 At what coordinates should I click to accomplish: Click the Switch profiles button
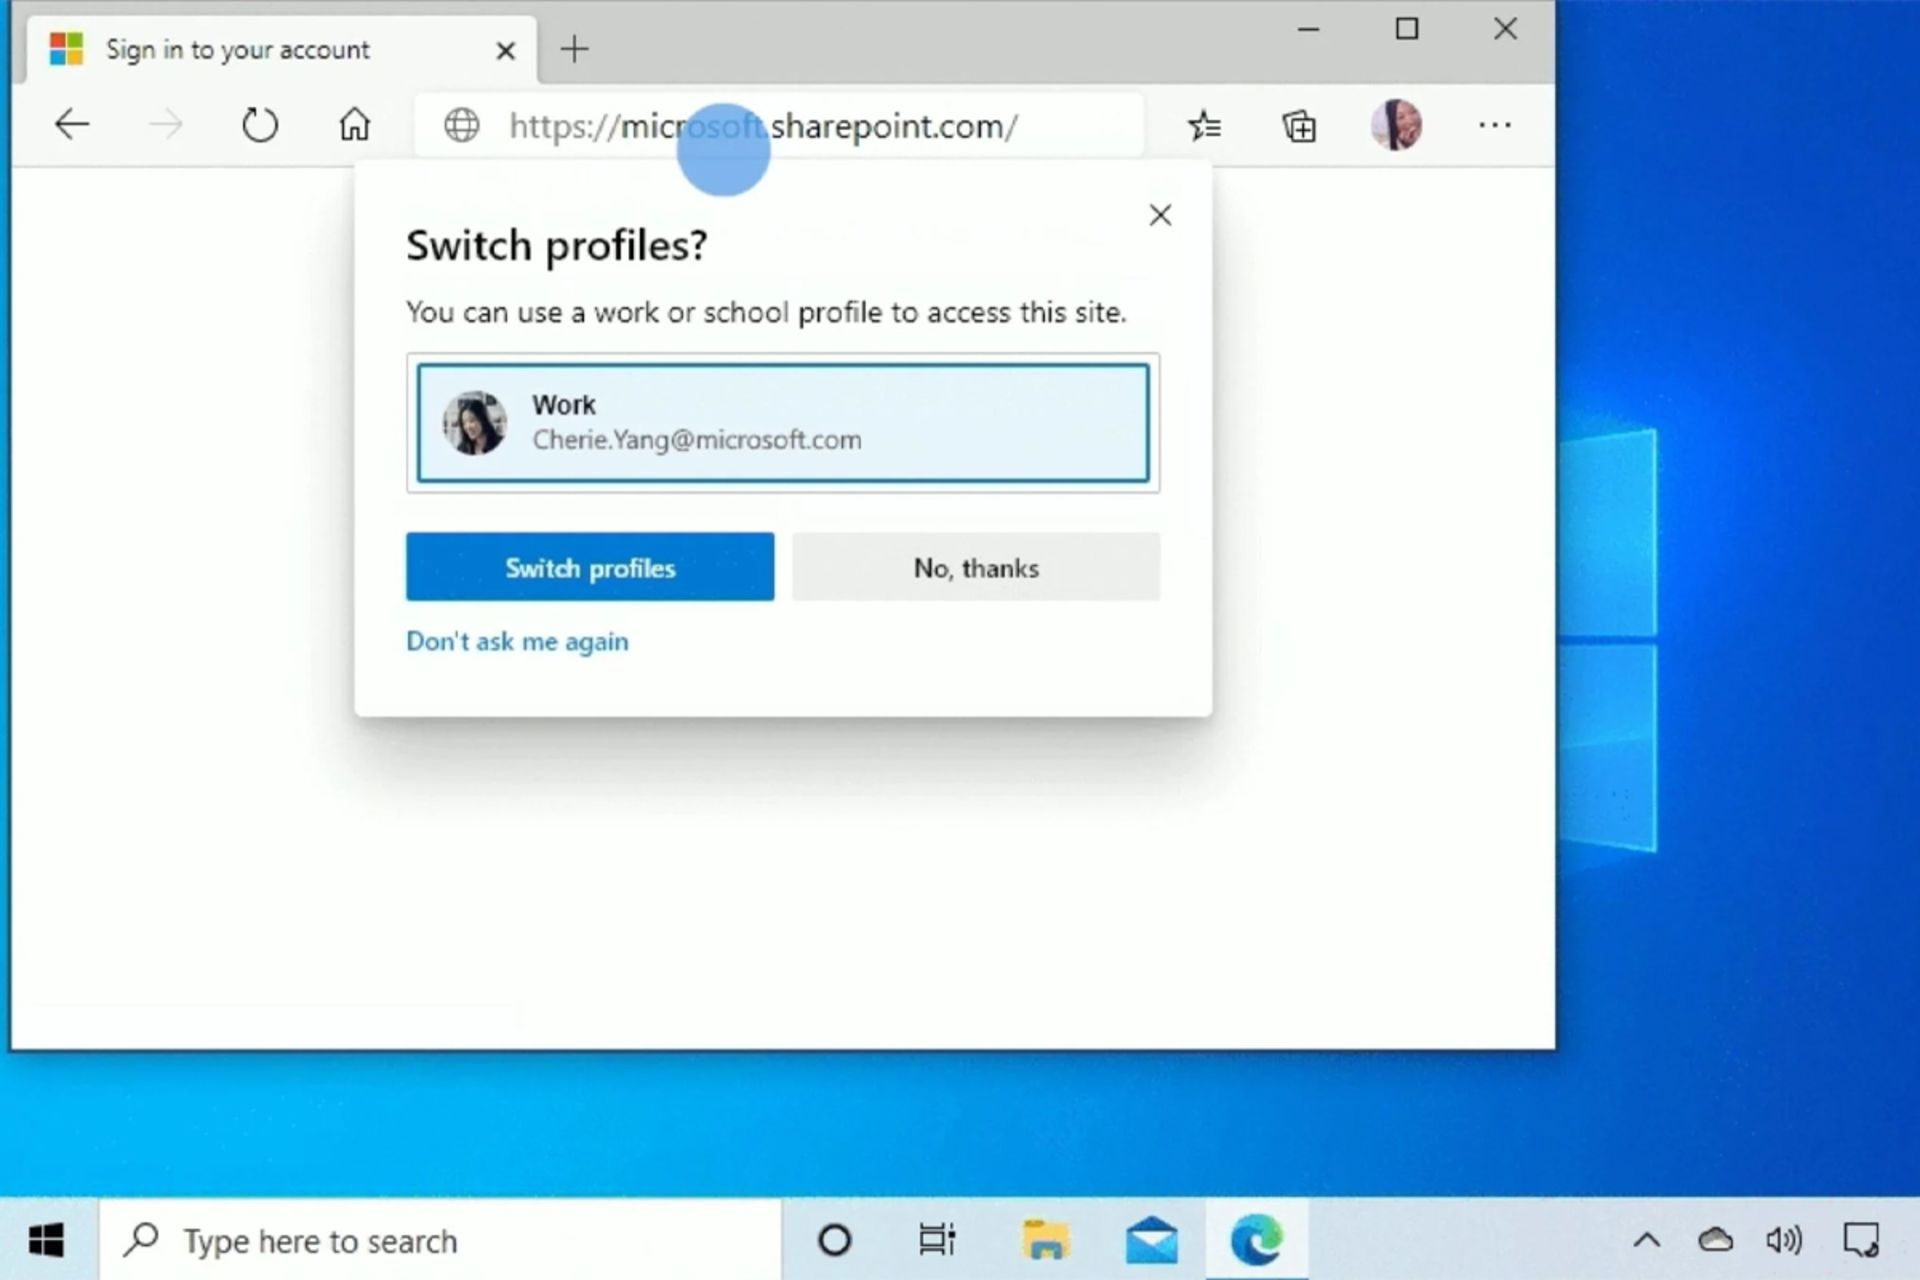tap(590, 567)
